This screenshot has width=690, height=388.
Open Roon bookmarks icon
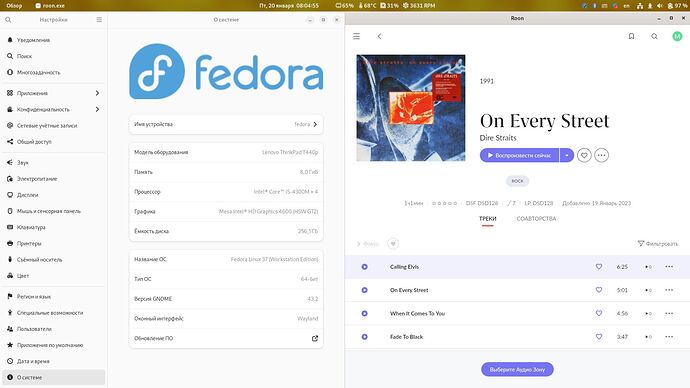click(x=631, y=37)
